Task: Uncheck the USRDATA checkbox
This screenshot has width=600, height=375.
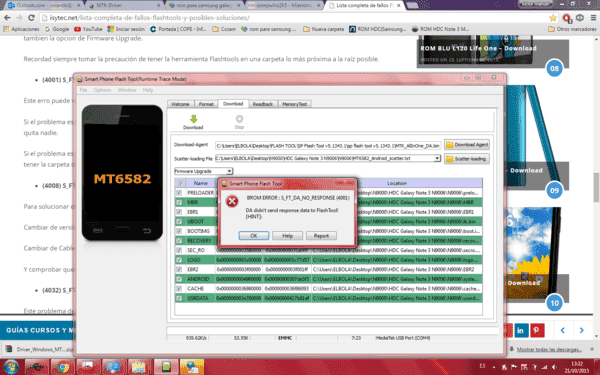Action: (x=179, y=298)
